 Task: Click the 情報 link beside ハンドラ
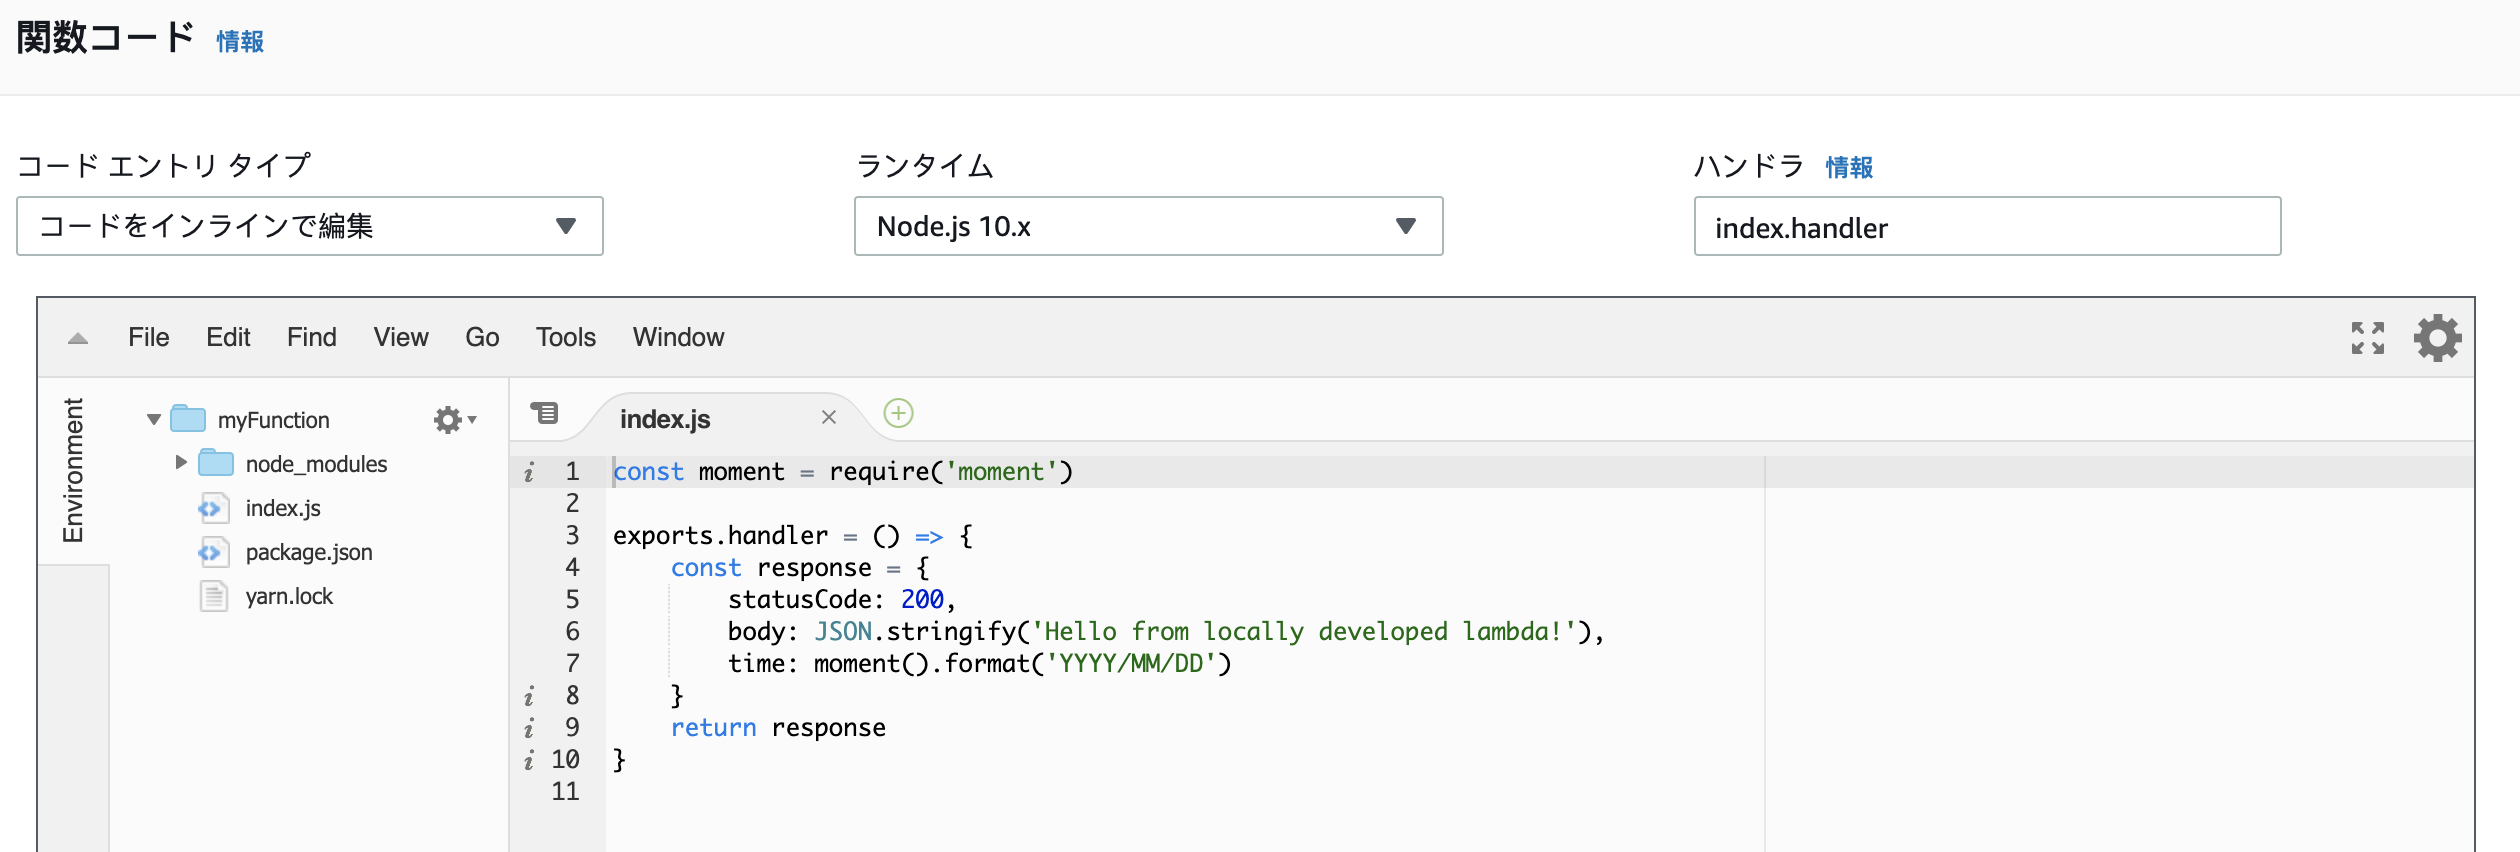[1849, 167]
